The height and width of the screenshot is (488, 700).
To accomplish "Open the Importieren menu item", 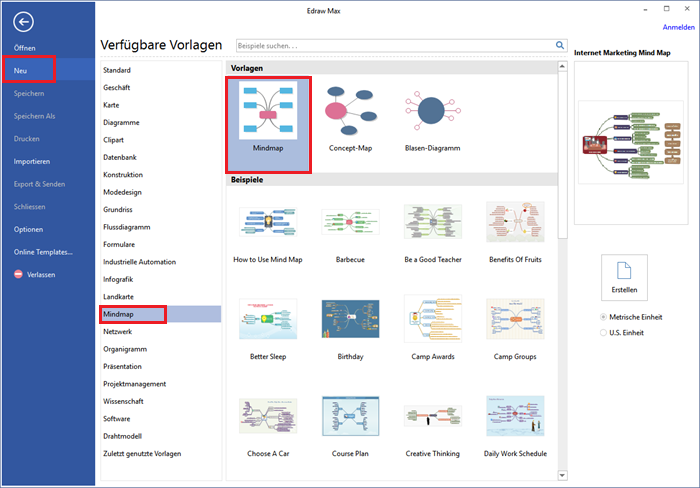I will 32,161.
